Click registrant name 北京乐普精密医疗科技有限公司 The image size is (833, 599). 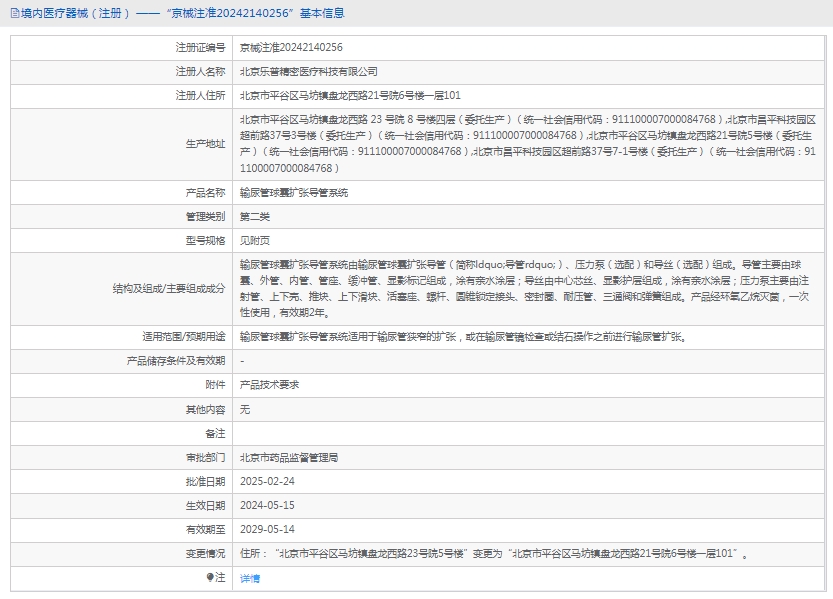coord(309,71)
